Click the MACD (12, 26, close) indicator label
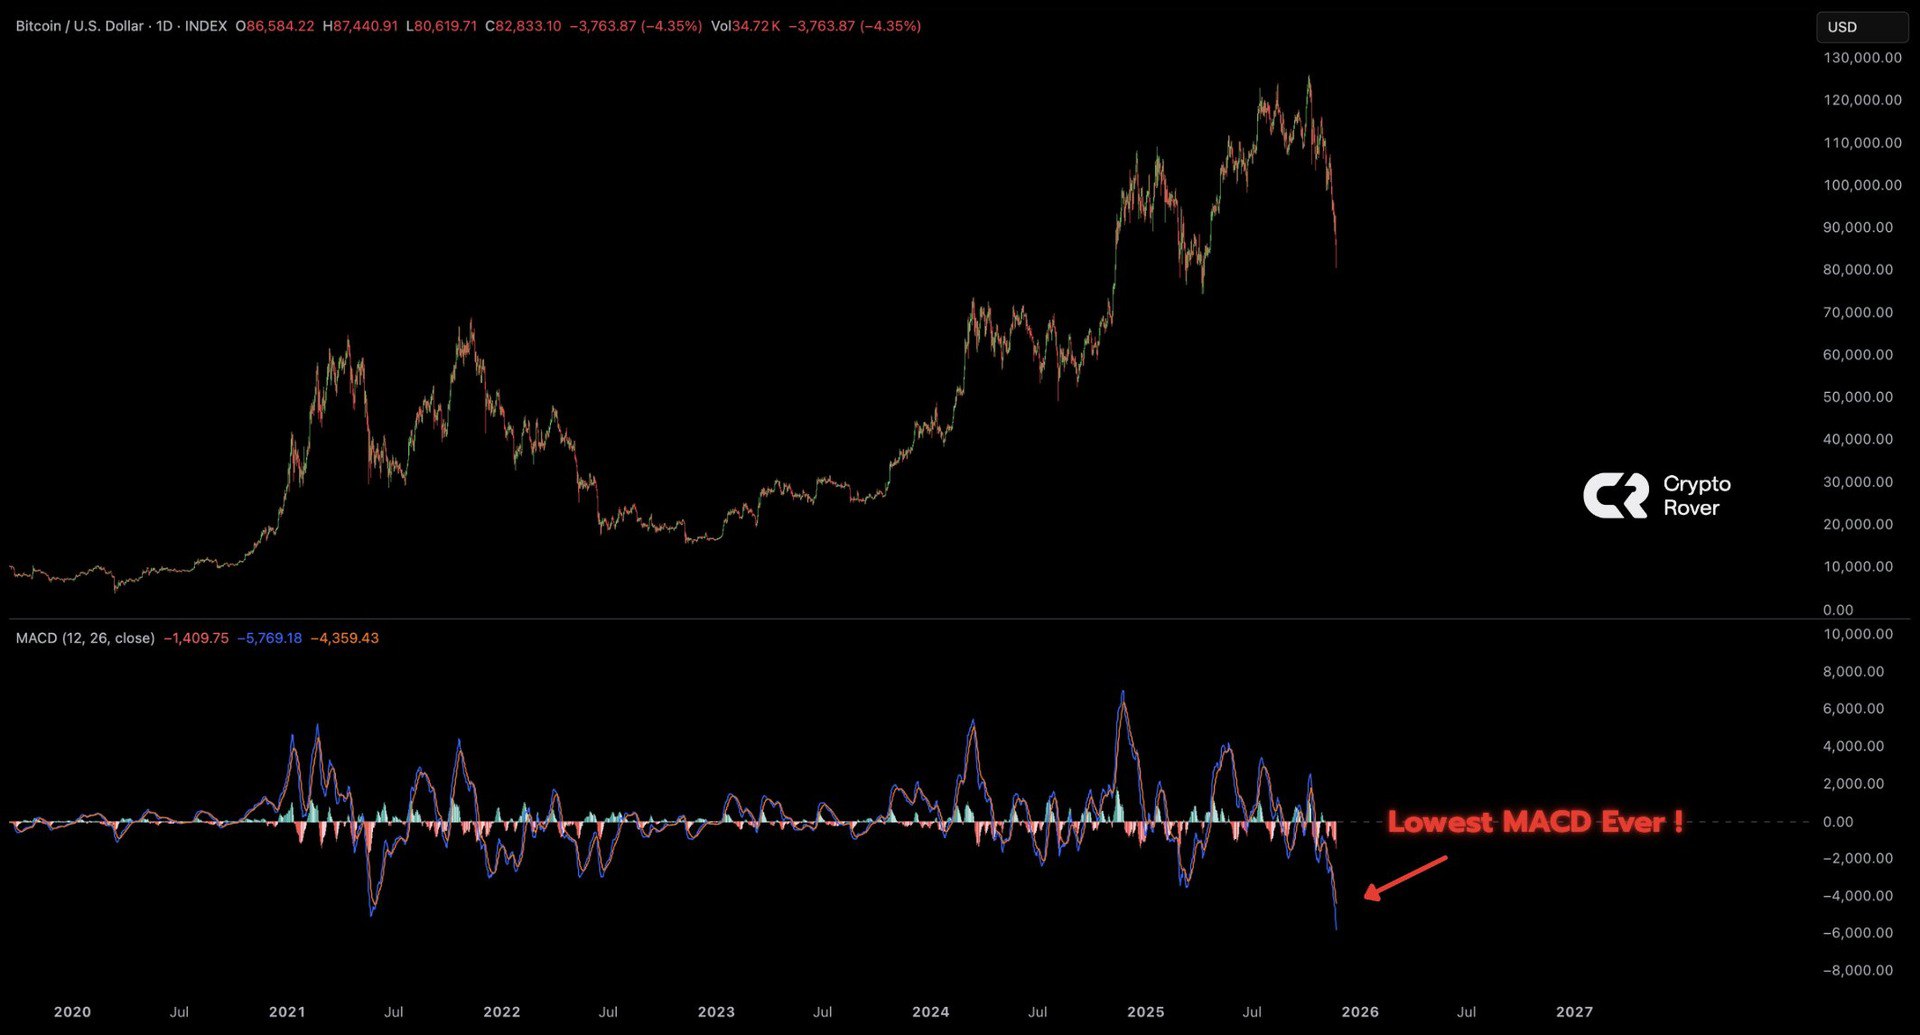 (85, 638)
